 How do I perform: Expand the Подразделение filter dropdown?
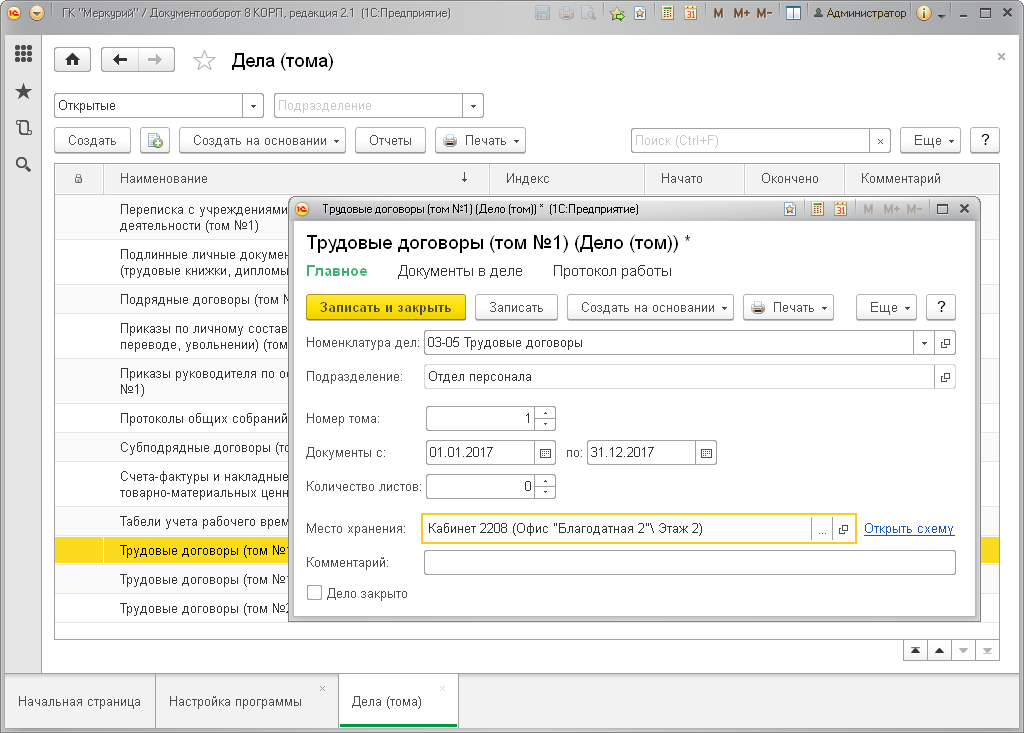473,106
